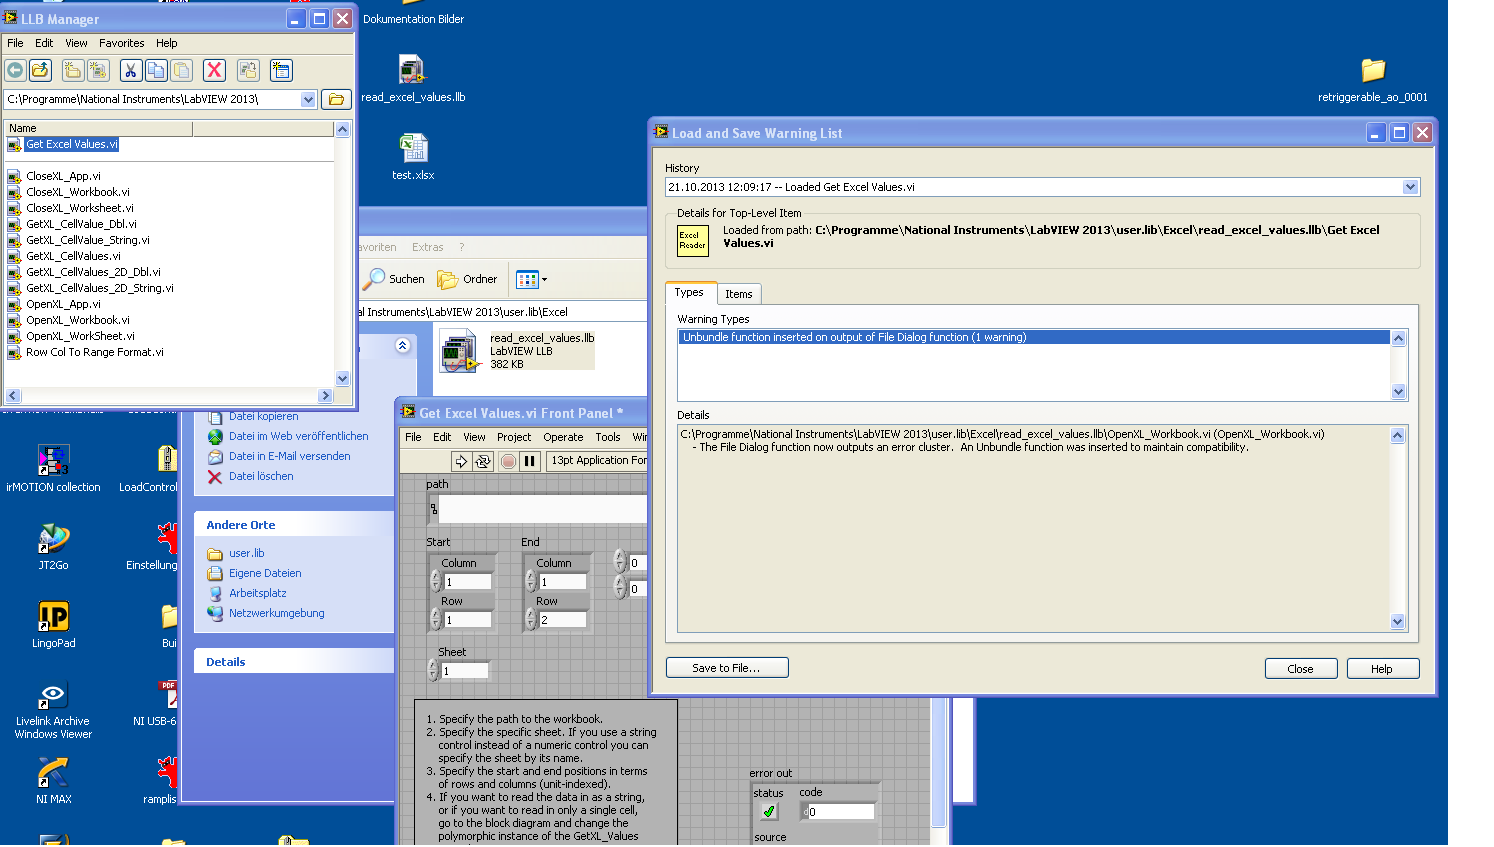Image resolution: width=1494 pixels, height=847 pixels.
Task: Pause the VI with the pause button
Action: point(530,461)
